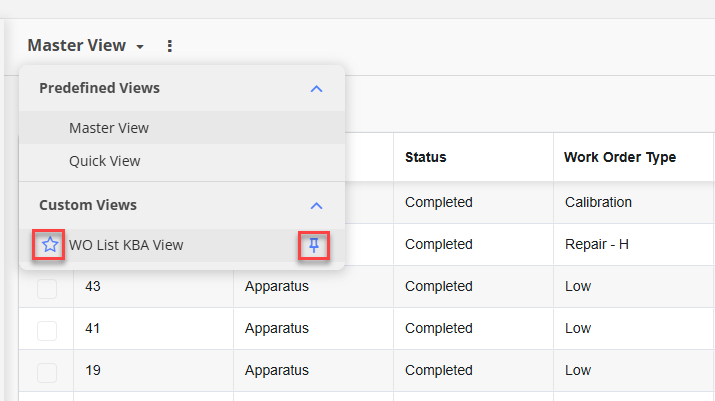This screenshot has width=715, height=401.
Task: Click the Calibration work order type cell
Action: tap(598, 202)
